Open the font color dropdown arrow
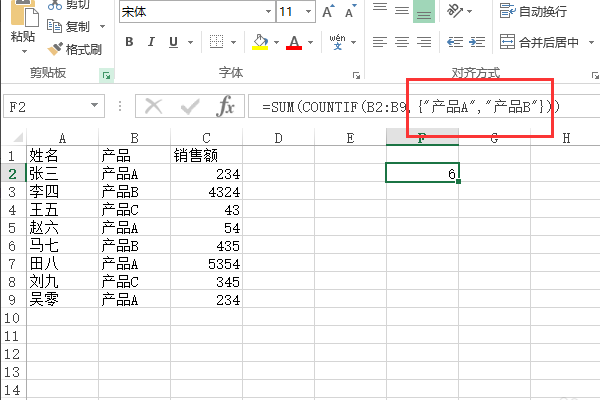The image size is (600, 400). pos(310,42)
